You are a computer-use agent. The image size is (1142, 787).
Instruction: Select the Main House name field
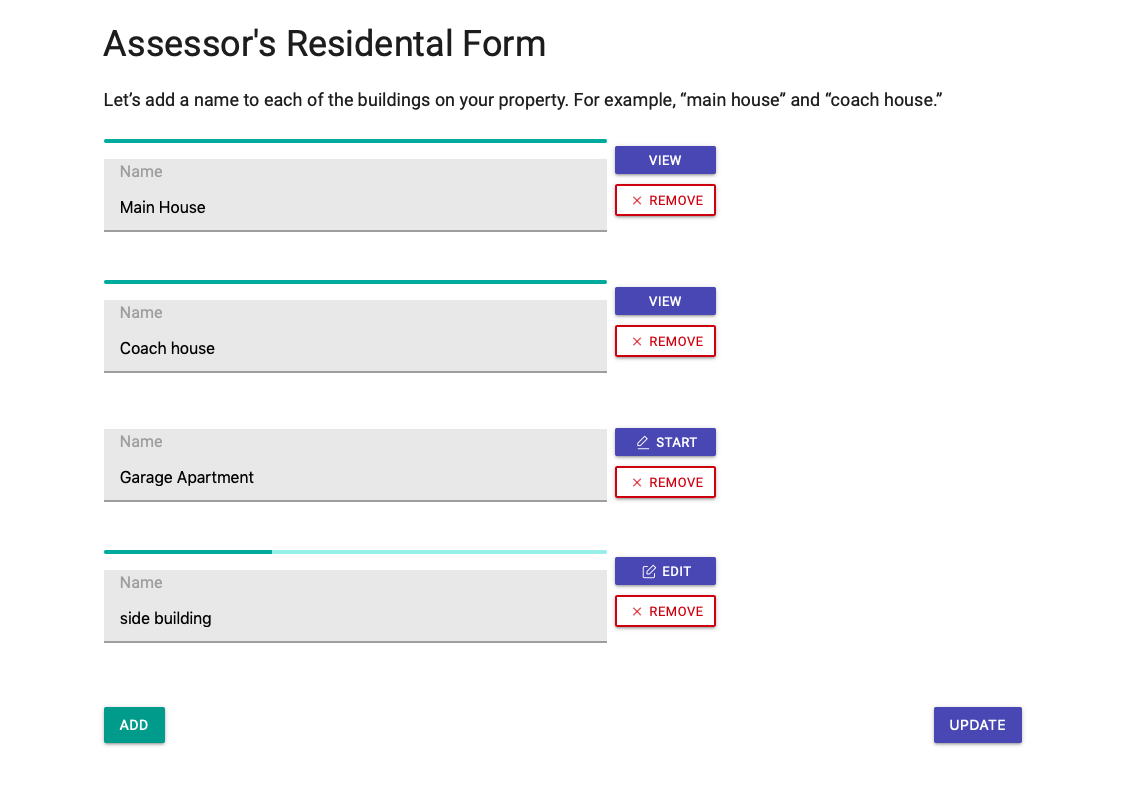355,195
